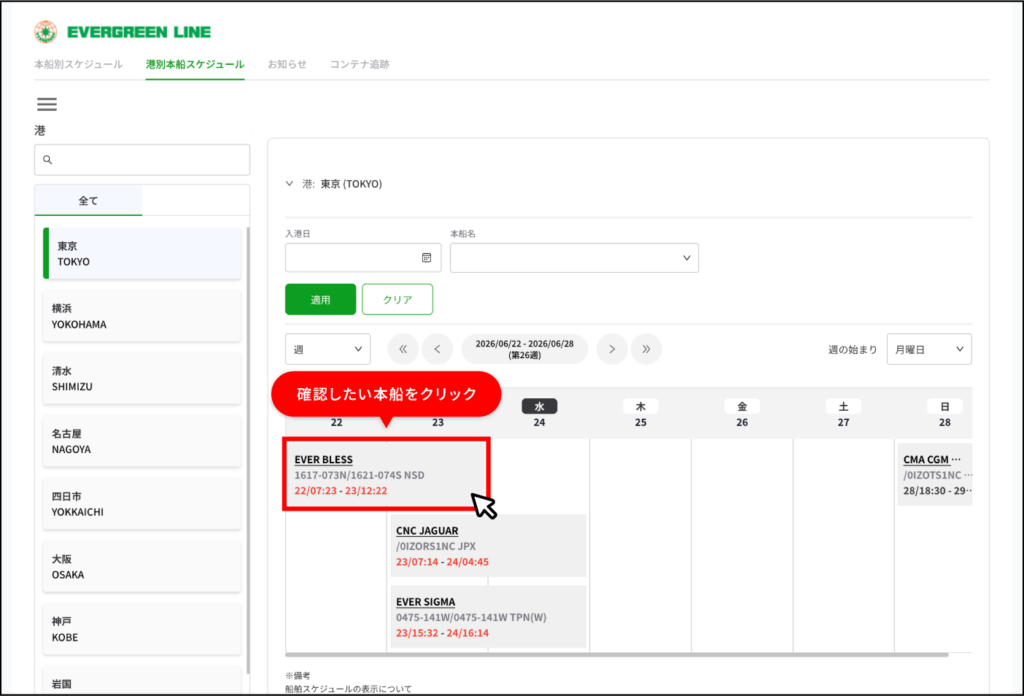Click the time range 23/15:32 - 24/16:14
Viewport: 1024px width, 696px height.
coord(442,633)
